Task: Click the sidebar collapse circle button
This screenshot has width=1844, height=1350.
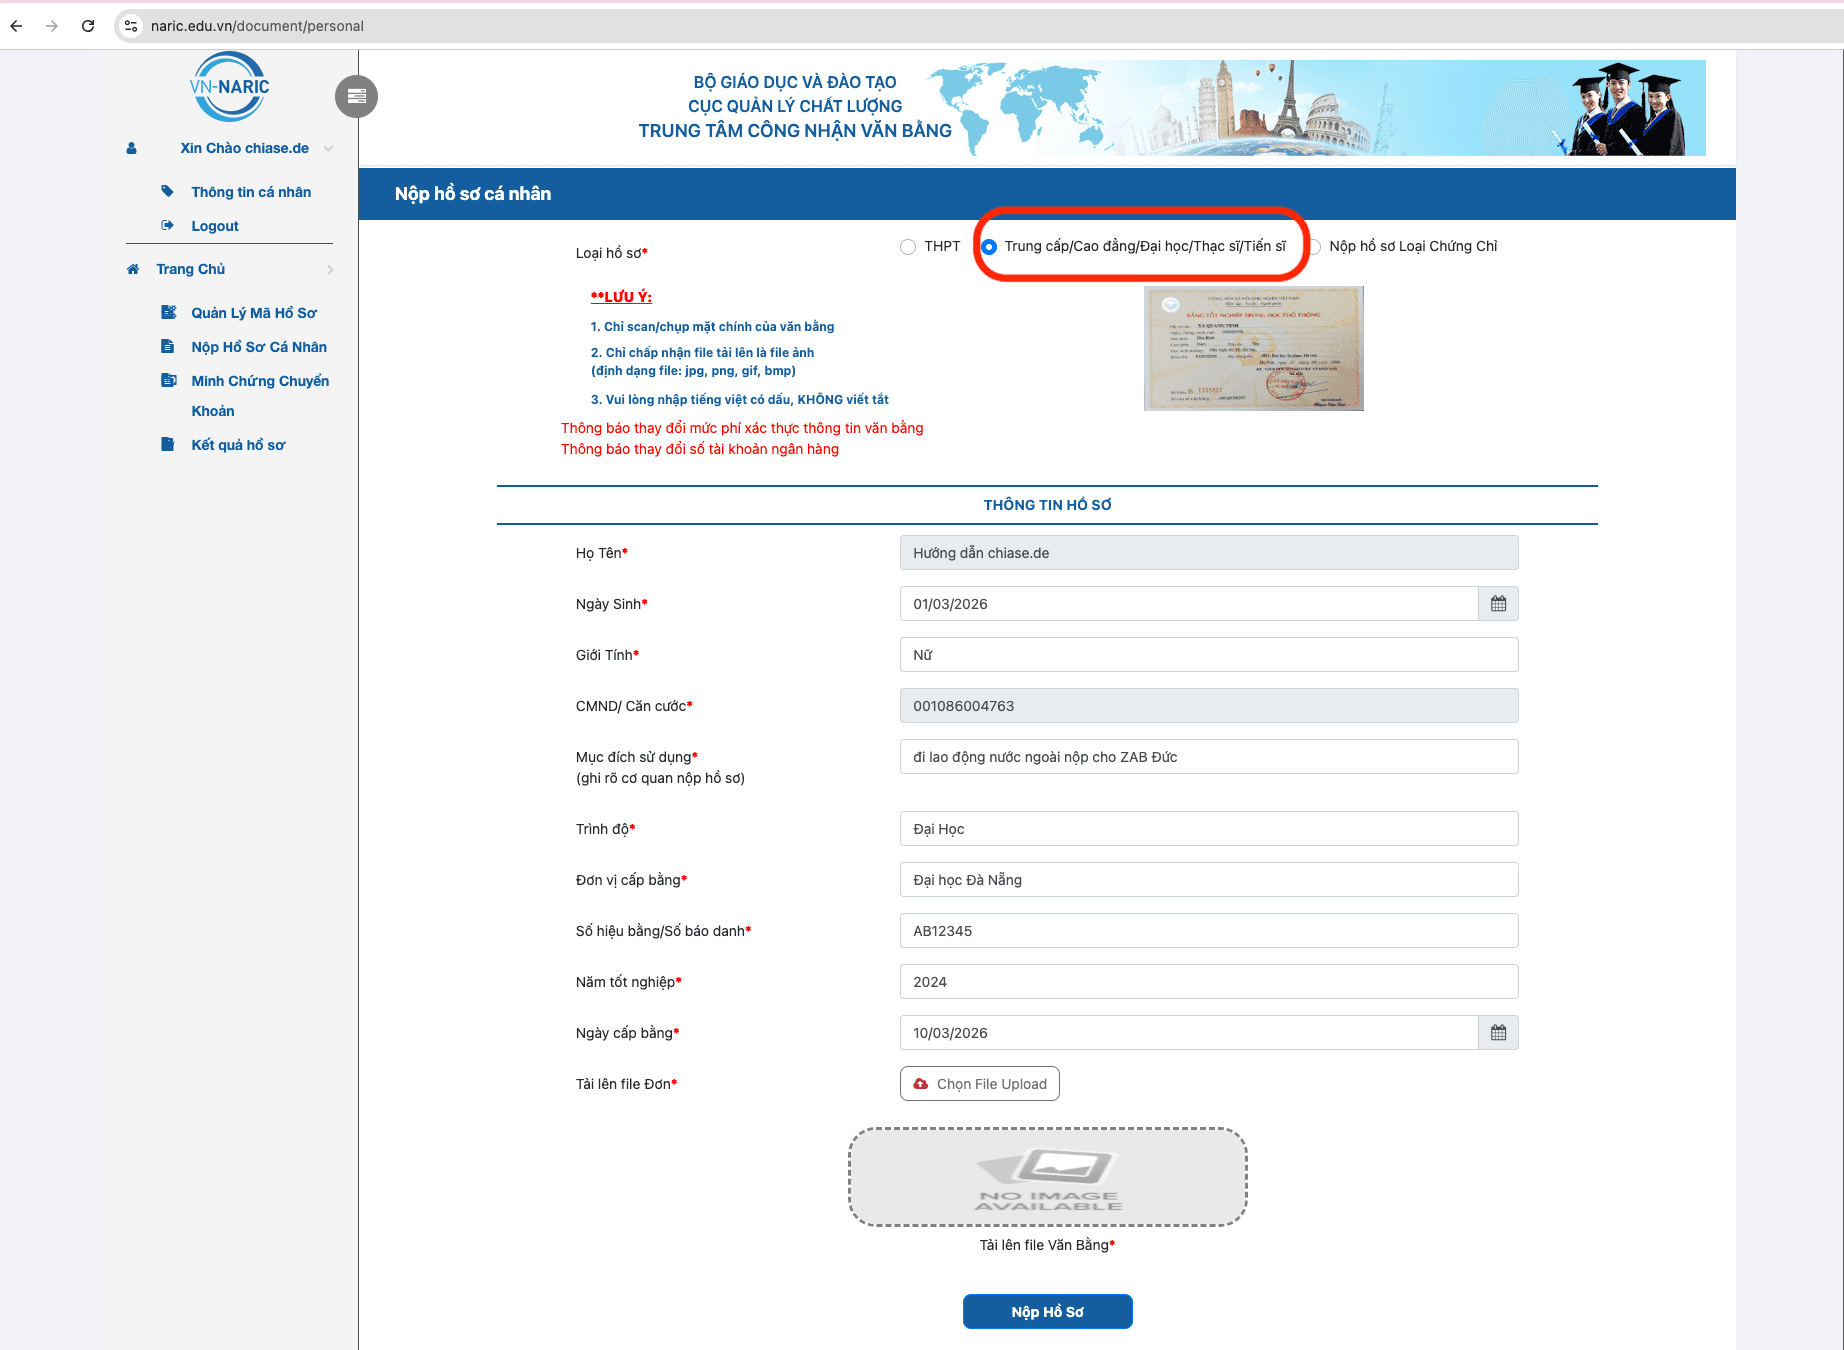Action: pyautogui.click(x=356, y=96)
